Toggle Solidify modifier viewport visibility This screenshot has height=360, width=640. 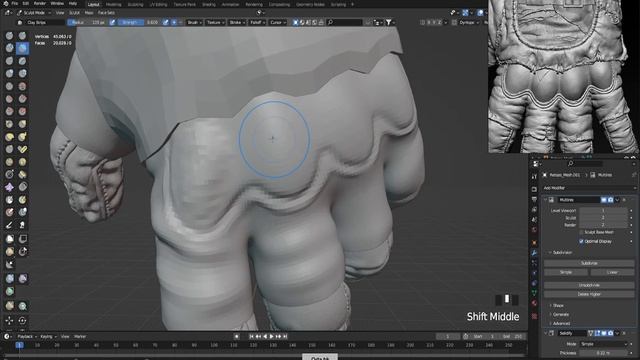[604, 333]
